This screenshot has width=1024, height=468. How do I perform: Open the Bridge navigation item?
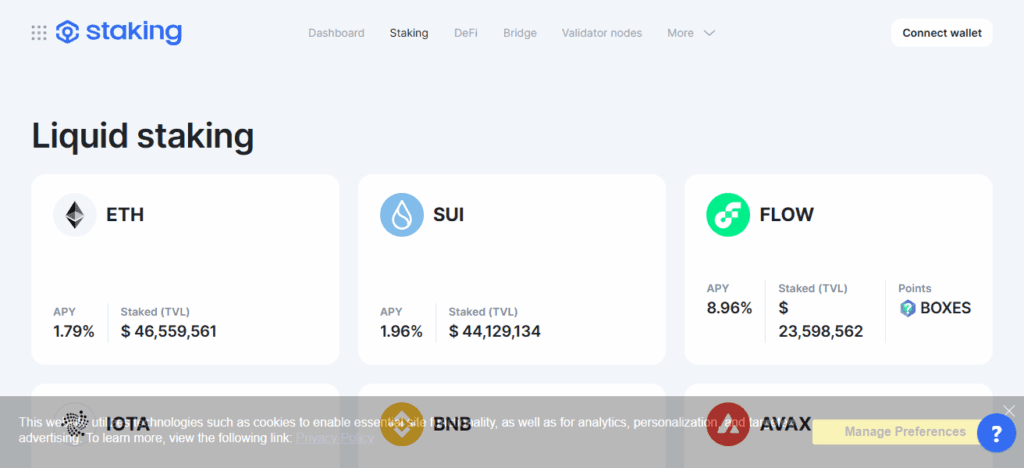coord(520,33)
